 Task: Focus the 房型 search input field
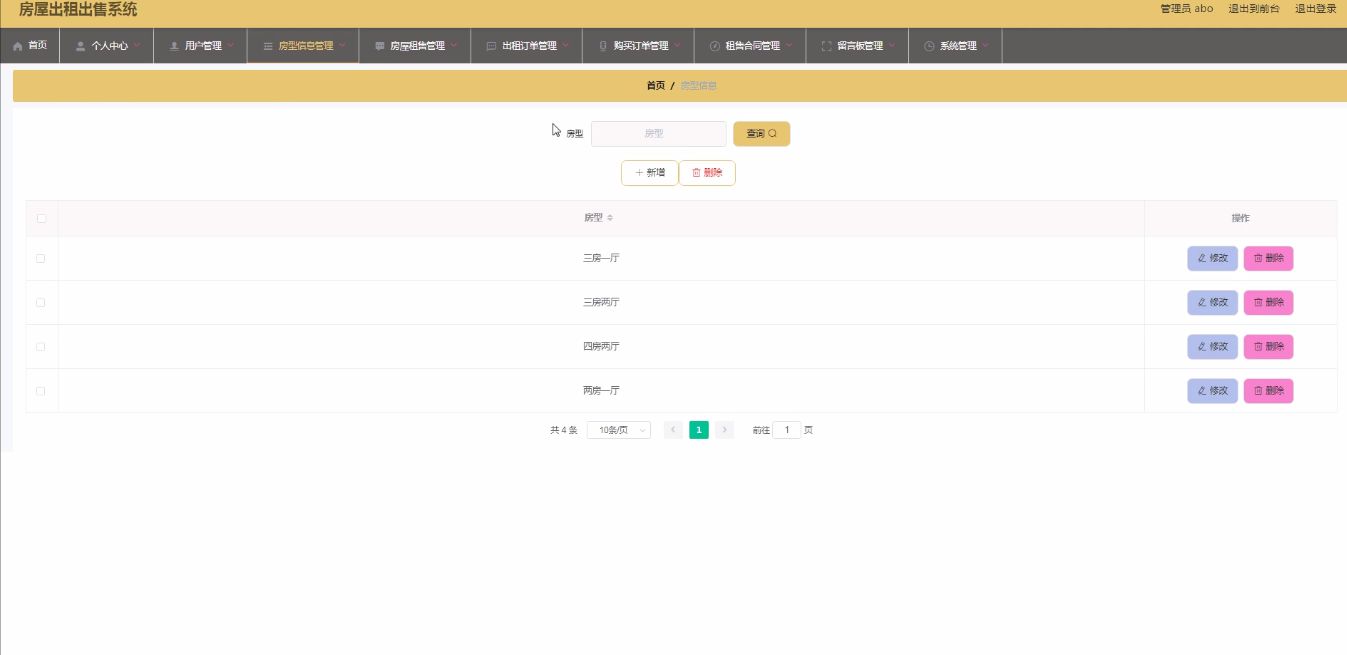pos(658,133)
